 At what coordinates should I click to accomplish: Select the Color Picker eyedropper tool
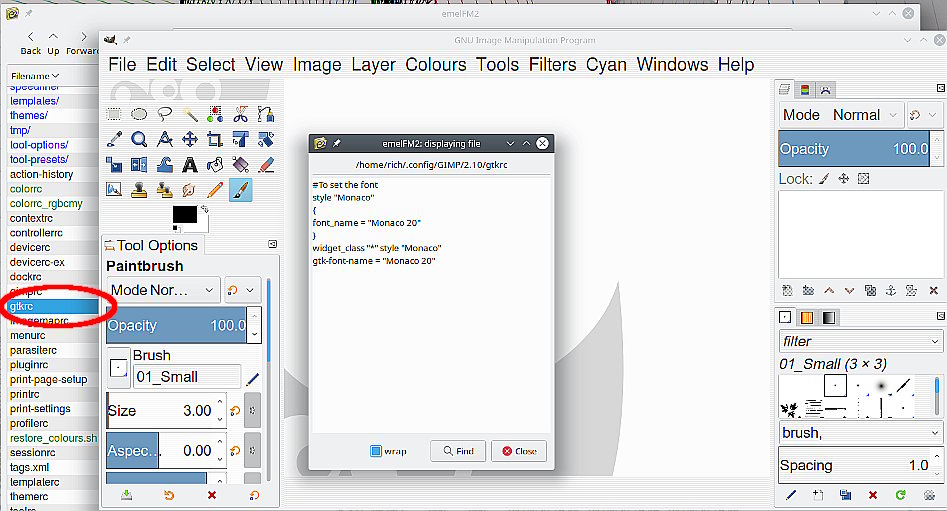tap(114, 139)
